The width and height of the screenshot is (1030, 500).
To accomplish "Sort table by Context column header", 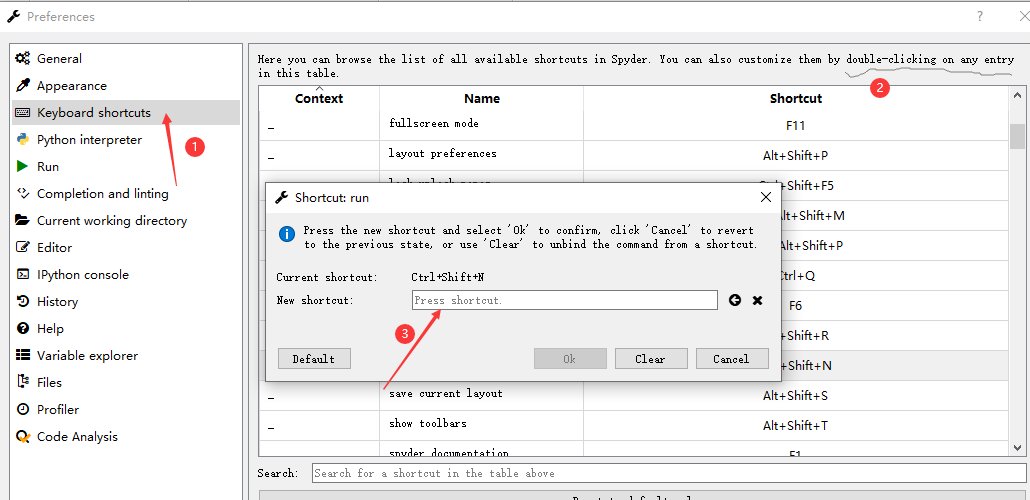I will [x=319, y=98].
